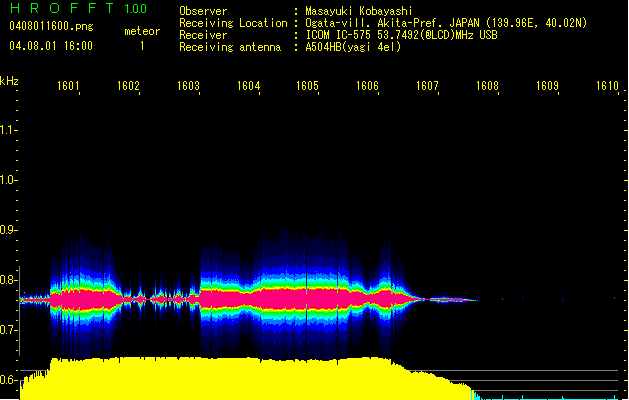
Task: Click the 1601 time axis marker
Action: pyautogui.click(x=68, y=86)
